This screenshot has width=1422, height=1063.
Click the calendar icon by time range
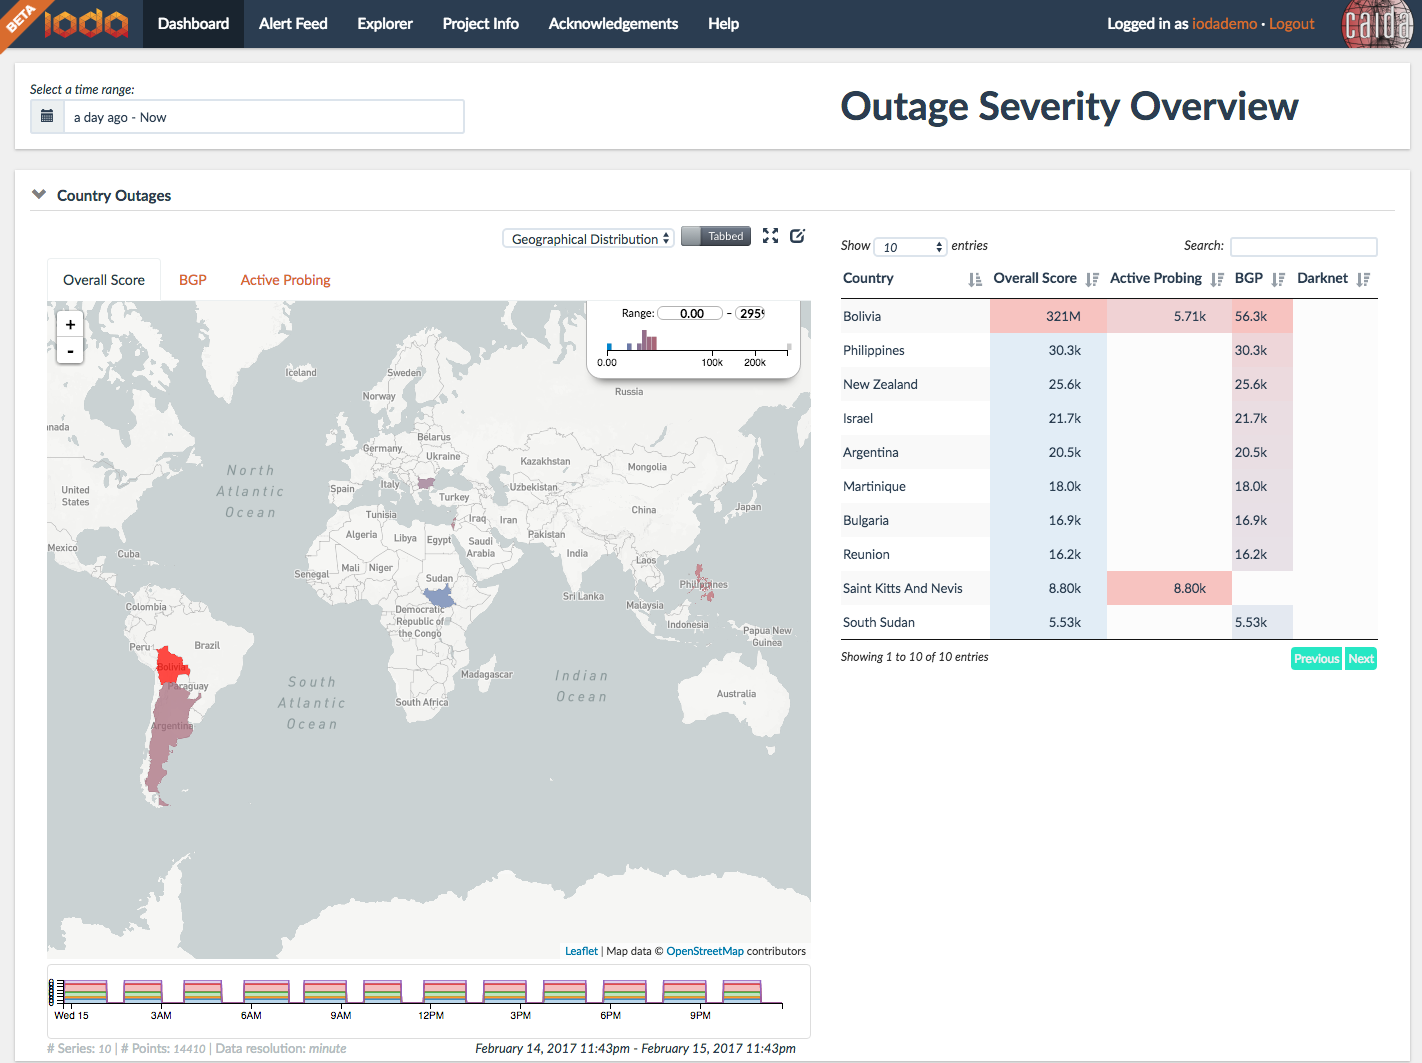47,117
